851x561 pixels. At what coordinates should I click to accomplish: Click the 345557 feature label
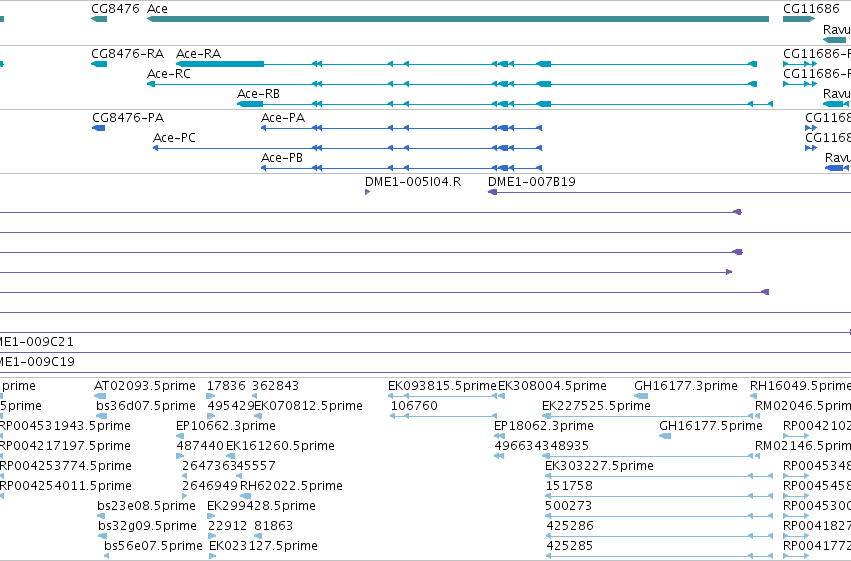pos(252,466)
